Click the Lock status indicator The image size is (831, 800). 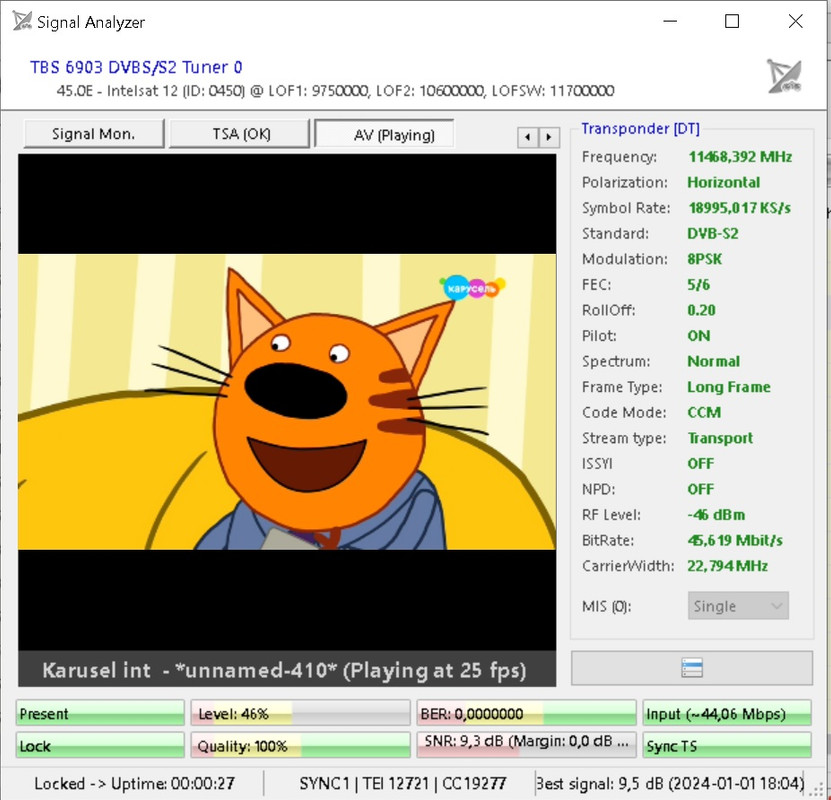100,745
